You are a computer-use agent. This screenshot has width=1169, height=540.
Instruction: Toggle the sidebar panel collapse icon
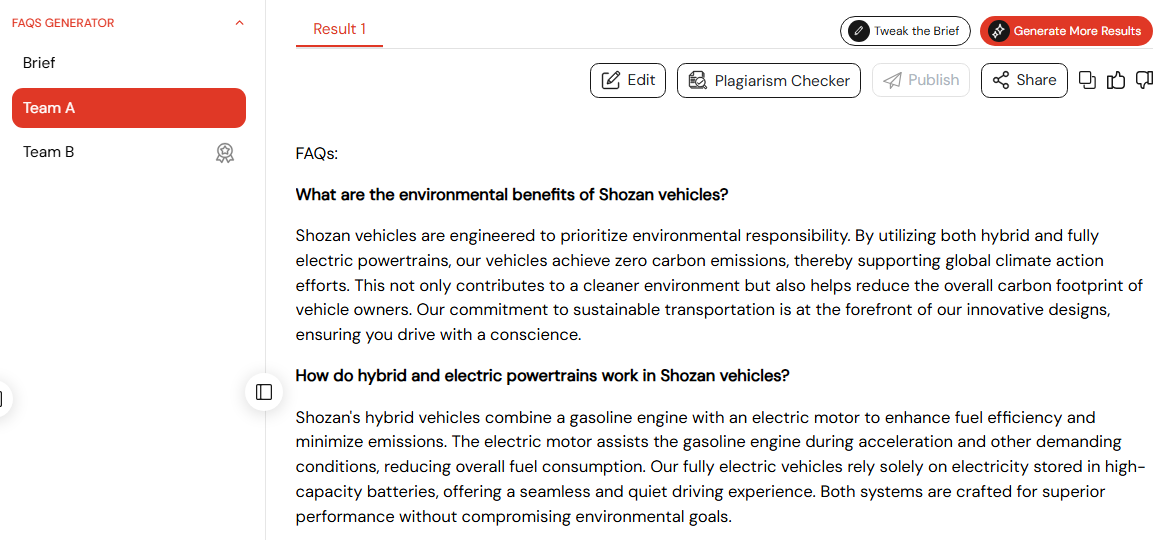pyautogui.click(x=264, y=392)
